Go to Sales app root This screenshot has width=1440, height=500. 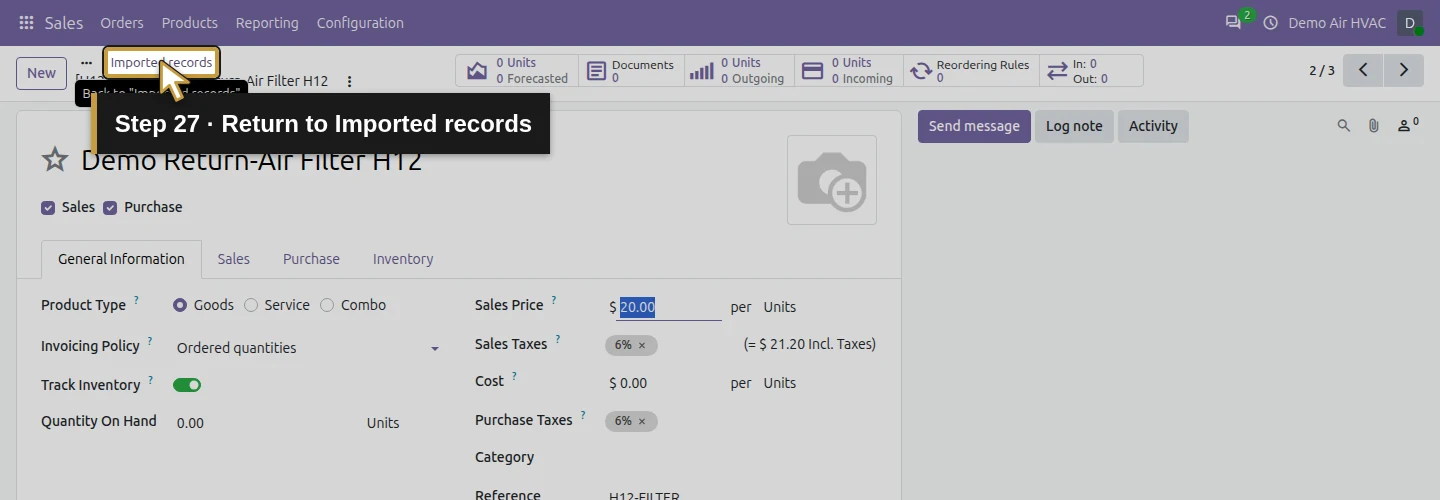[x=64, y=22]
